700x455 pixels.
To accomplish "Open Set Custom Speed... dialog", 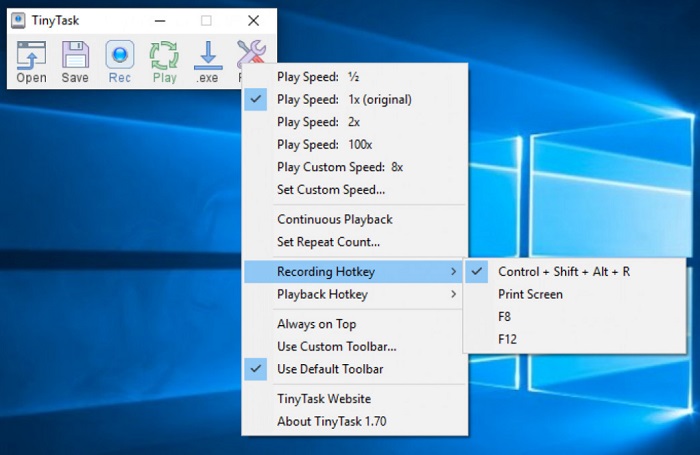I will tap(330, 189).
